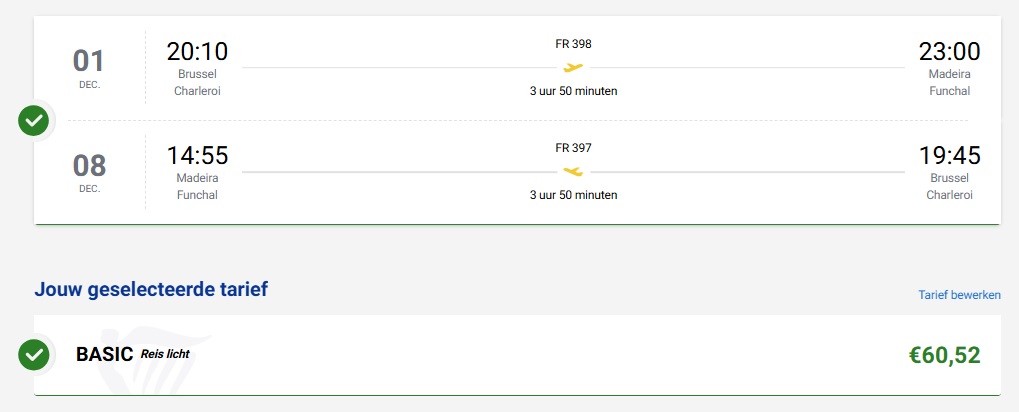Click the outbound 3 uur 50 minuten duration

(573, 91)
